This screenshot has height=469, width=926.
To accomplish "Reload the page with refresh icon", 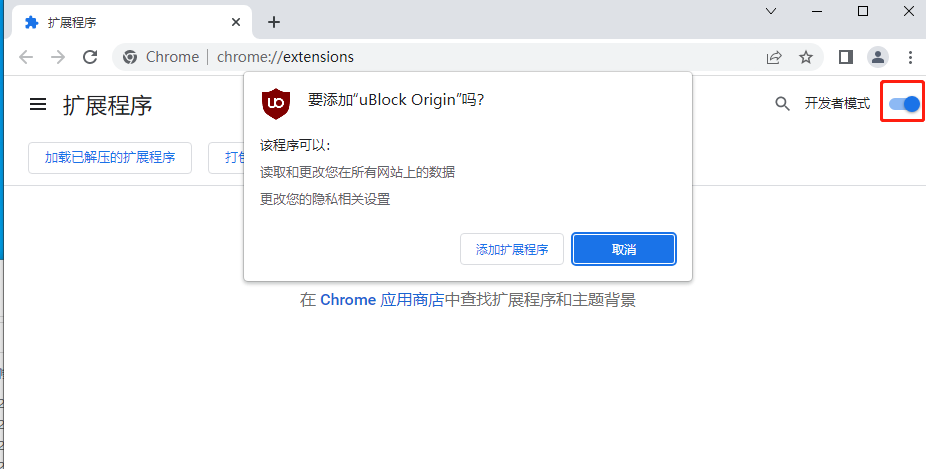I will point(90,57).
